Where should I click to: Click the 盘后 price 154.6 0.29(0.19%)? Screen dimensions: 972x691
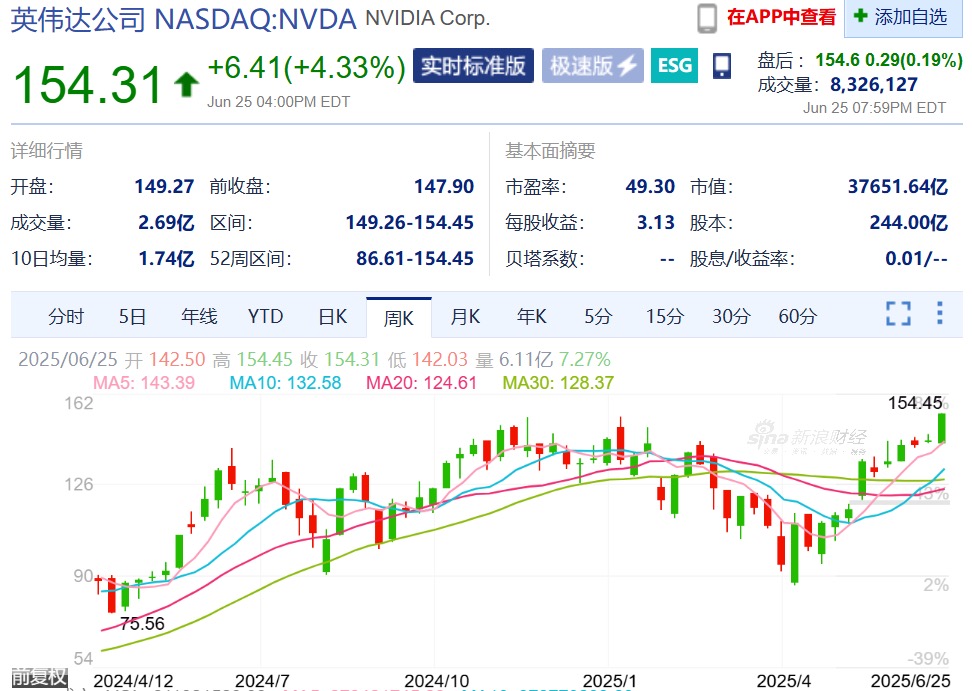pos(889,60)
